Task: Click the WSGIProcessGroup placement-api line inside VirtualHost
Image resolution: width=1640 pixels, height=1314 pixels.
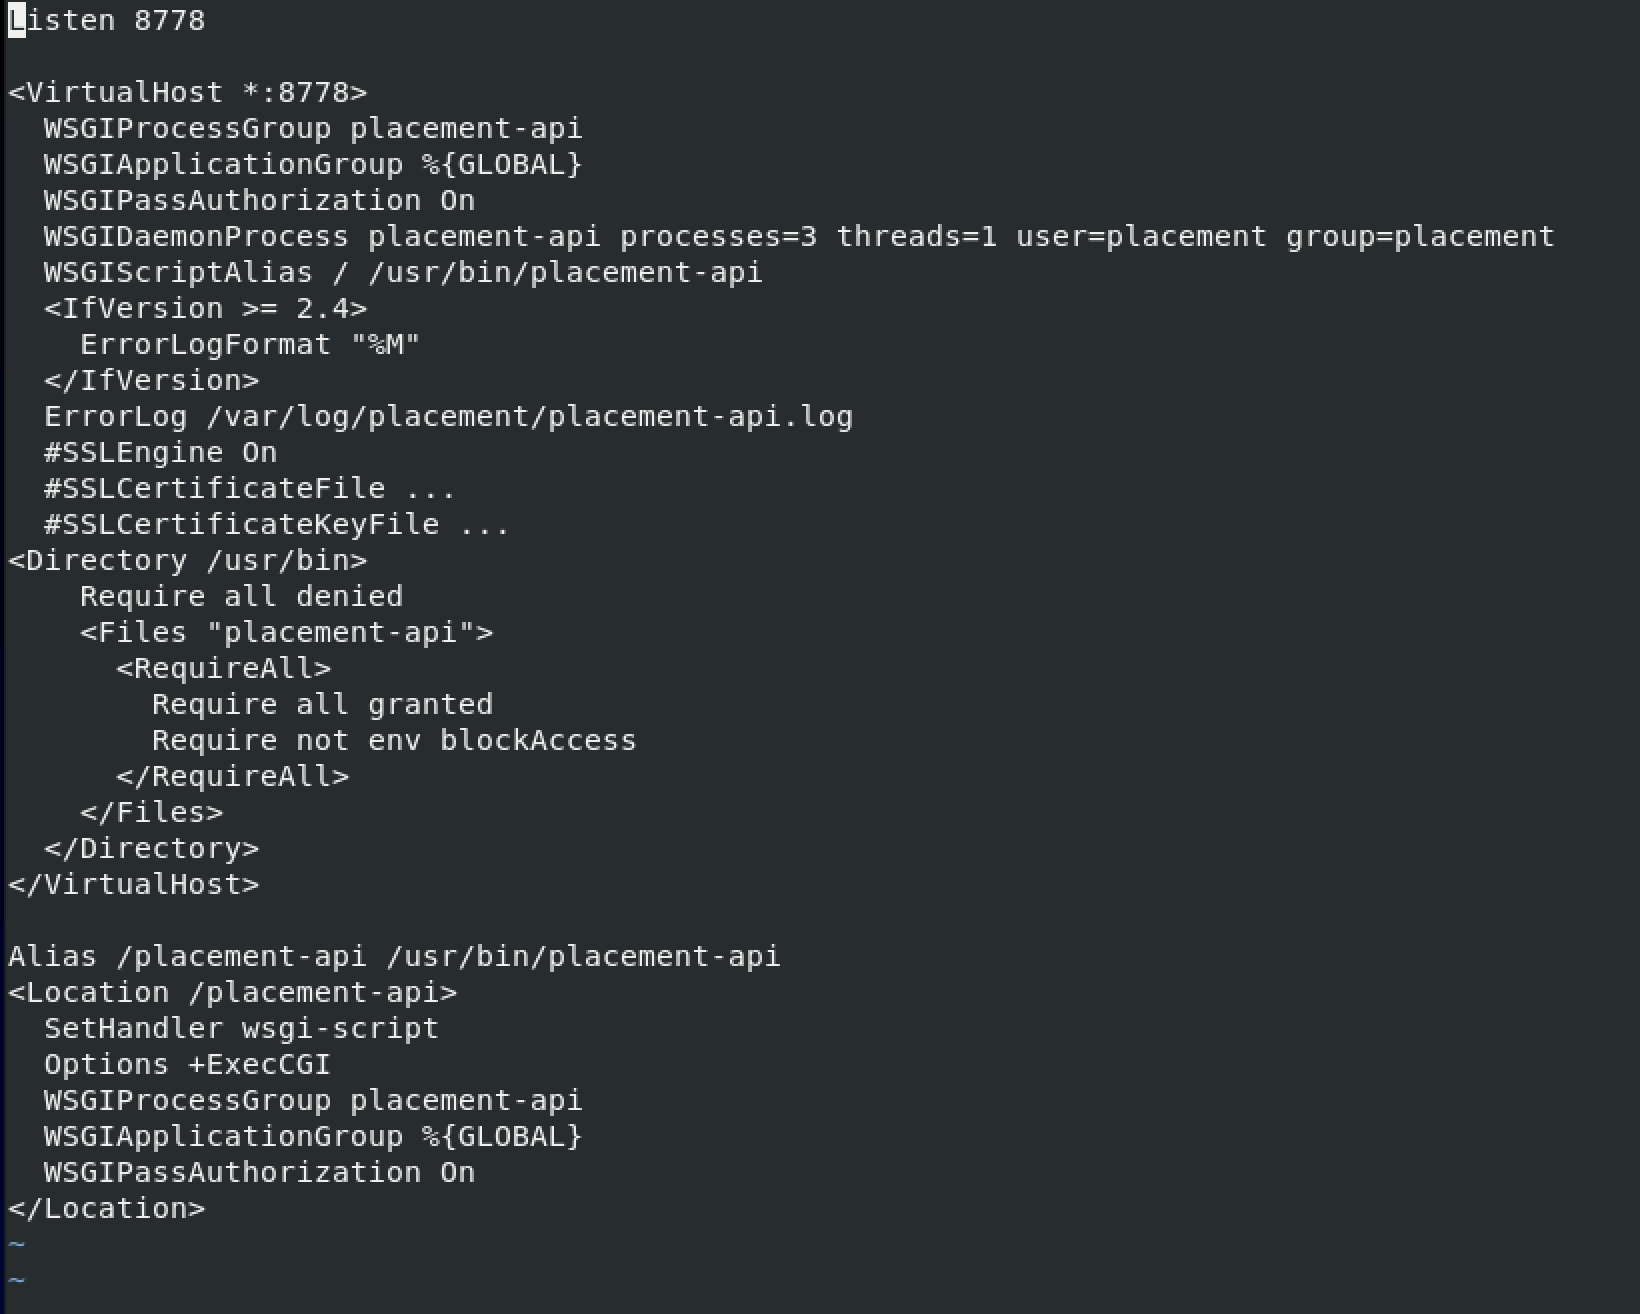Action: pyautogui.click(x=313, y=128)
